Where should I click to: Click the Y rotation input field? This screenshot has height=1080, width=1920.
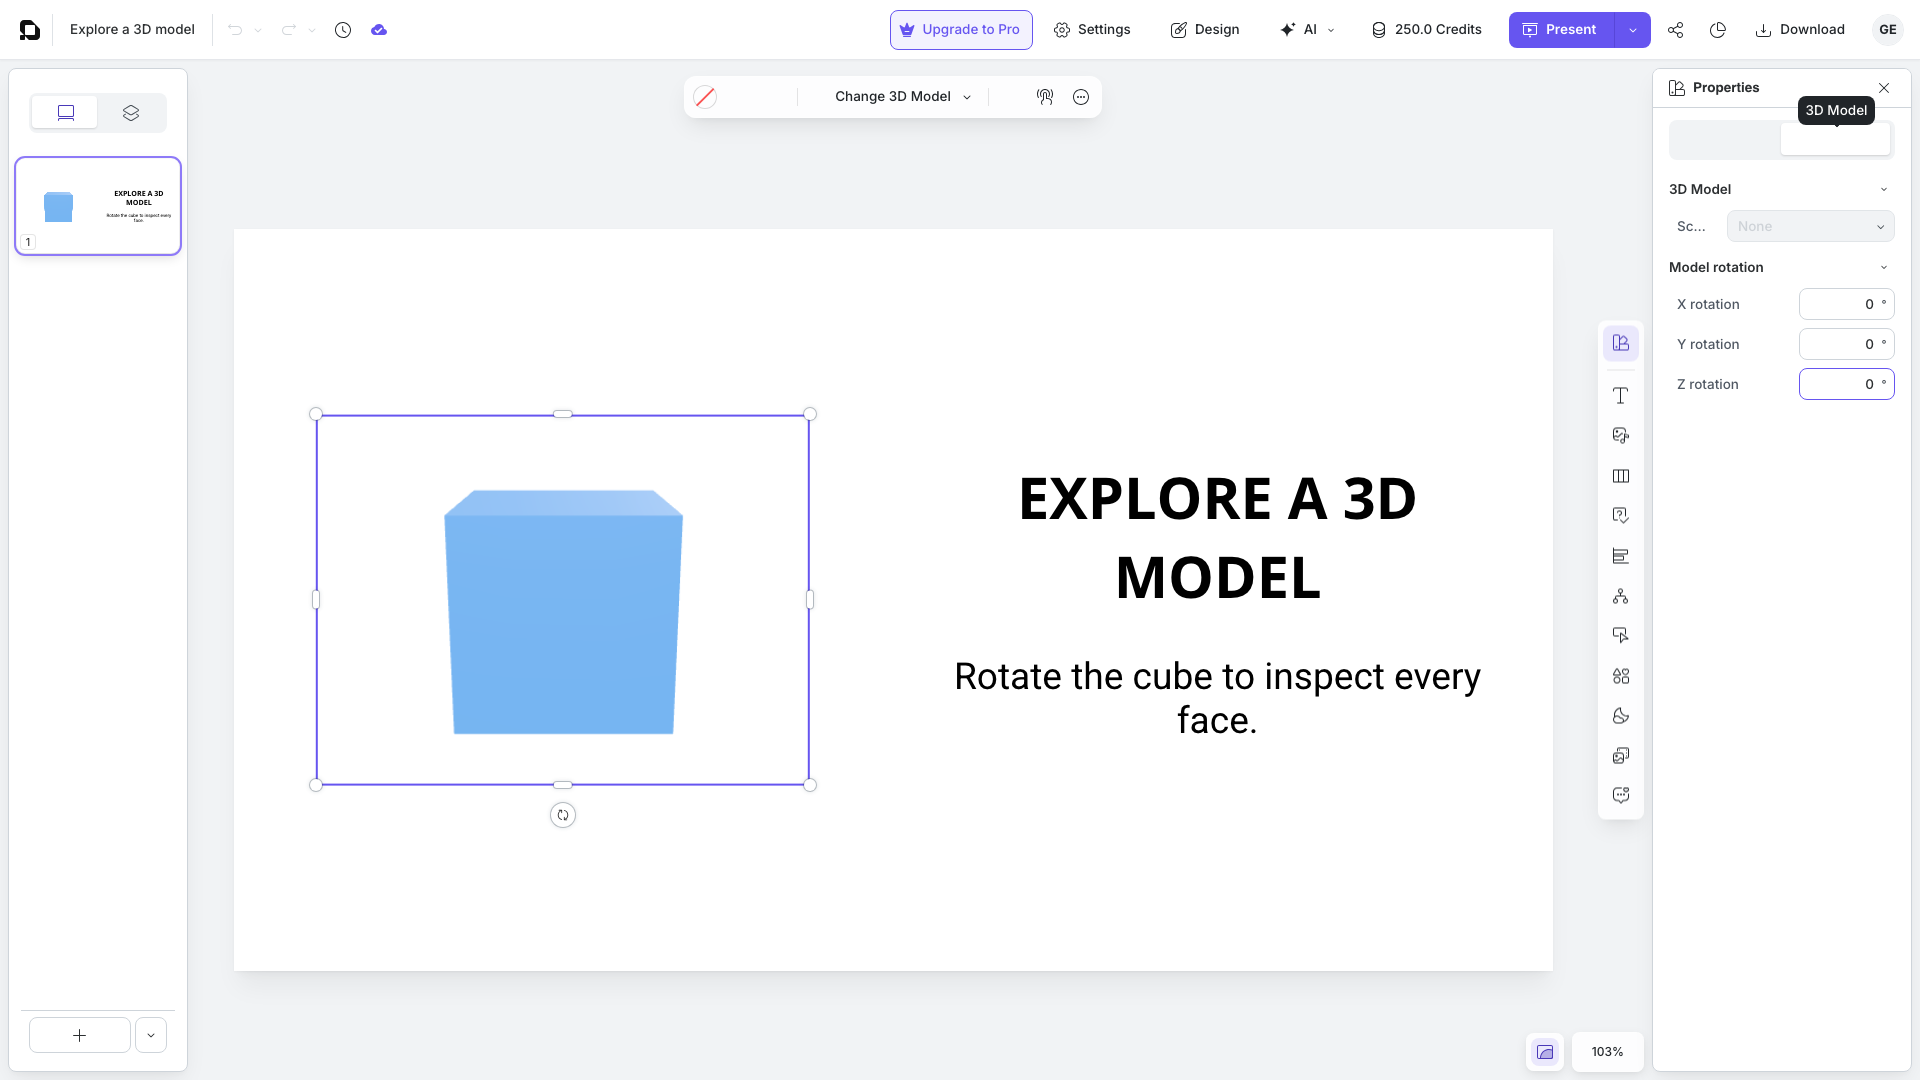1847,344
